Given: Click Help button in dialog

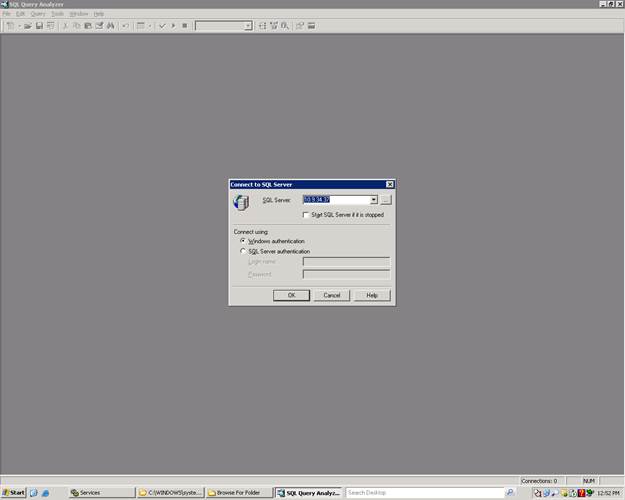Looking at the screenshot, I should (372, 295).
